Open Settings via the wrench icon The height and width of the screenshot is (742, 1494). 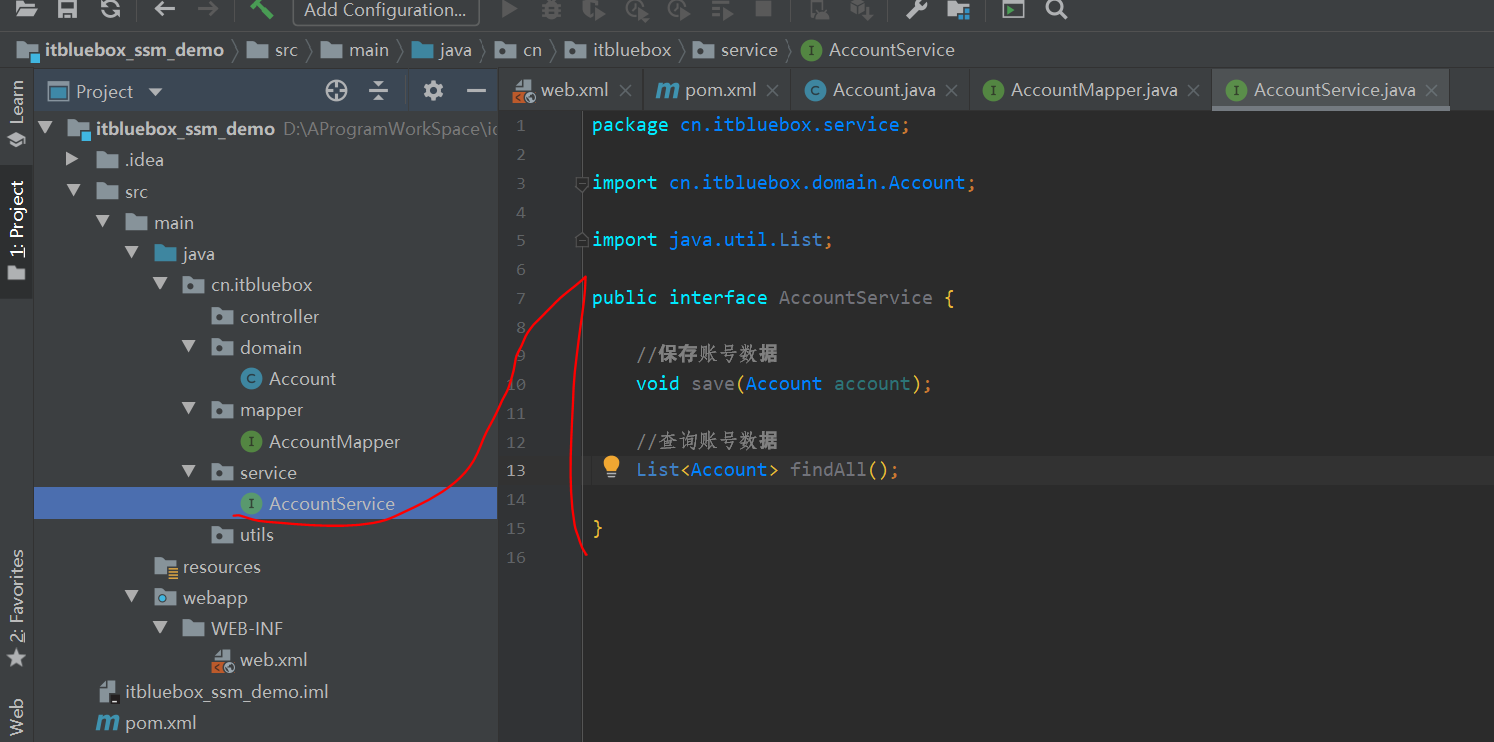point(916,9)
